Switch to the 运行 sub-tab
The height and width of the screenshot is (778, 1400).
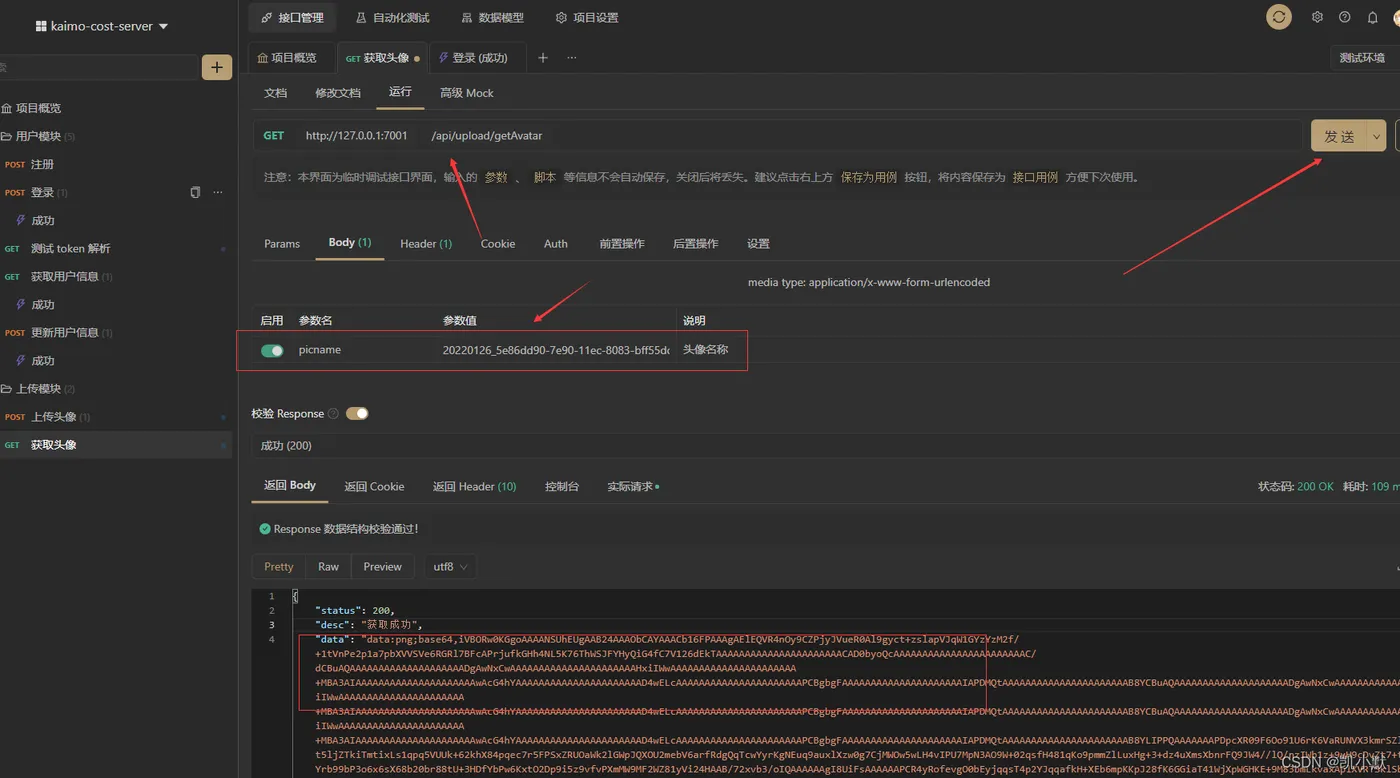[400, 92]
